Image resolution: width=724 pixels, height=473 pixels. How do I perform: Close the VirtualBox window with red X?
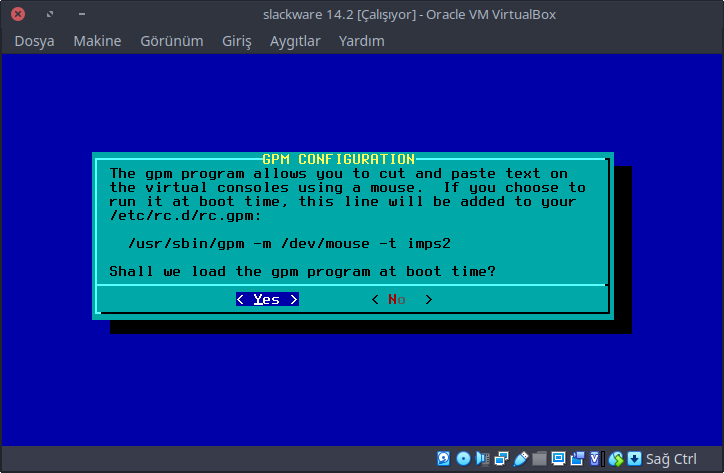(18, 14)
